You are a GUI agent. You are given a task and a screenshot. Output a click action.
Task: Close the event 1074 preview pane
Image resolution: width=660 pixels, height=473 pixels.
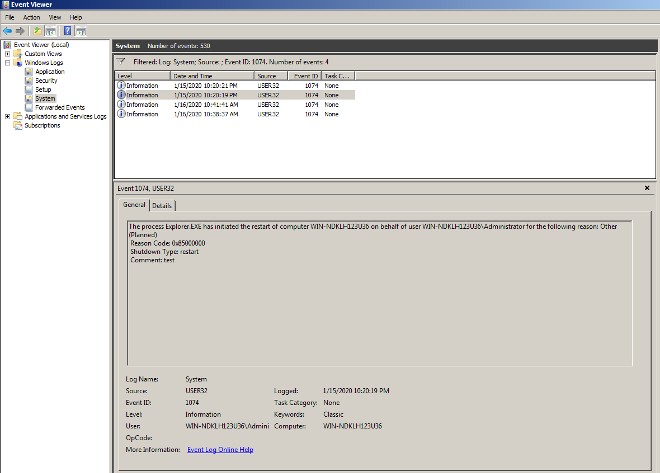coord(648,186)
